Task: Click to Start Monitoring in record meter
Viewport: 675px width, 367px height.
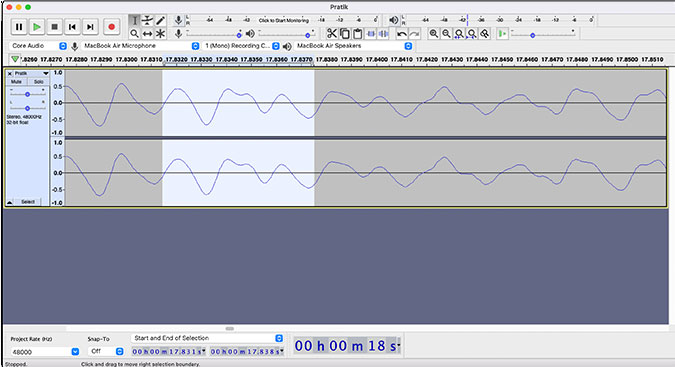Action: click(284, 20)
